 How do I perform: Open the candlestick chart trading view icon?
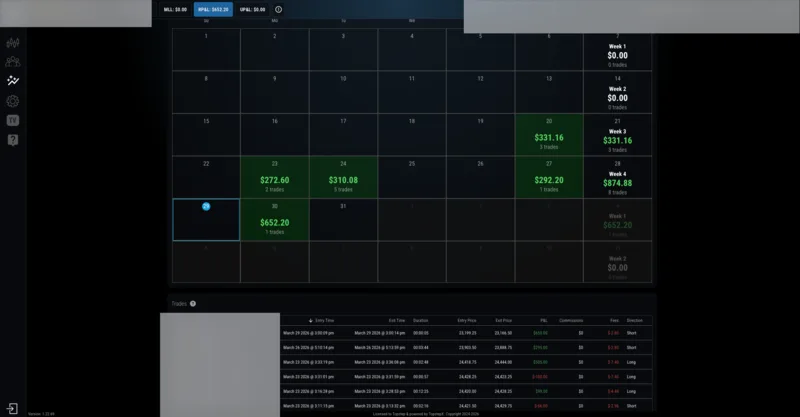[13, 43]
